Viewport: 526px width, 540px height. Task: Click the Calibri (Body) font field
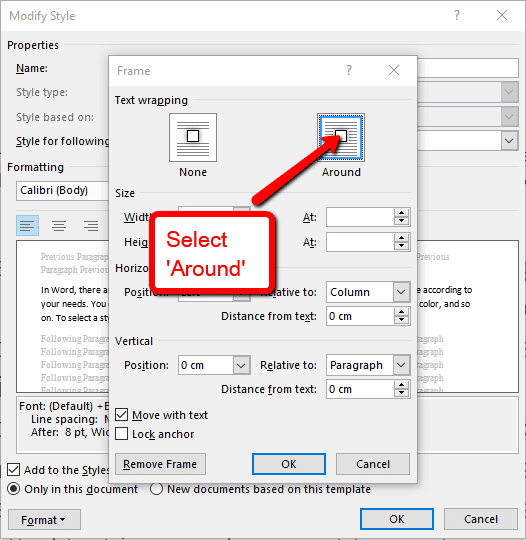point(62,190)
